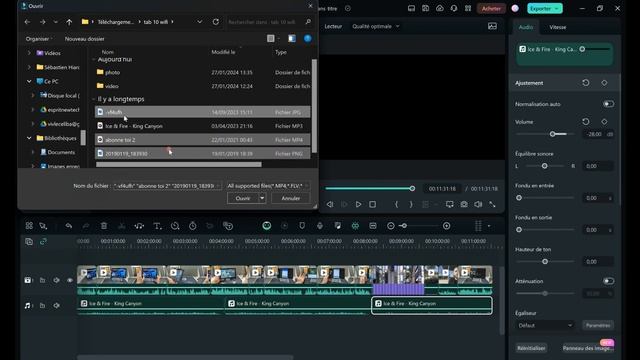Click the Annuler button
This screenshot has width=640, height=360.
[291, 198]
